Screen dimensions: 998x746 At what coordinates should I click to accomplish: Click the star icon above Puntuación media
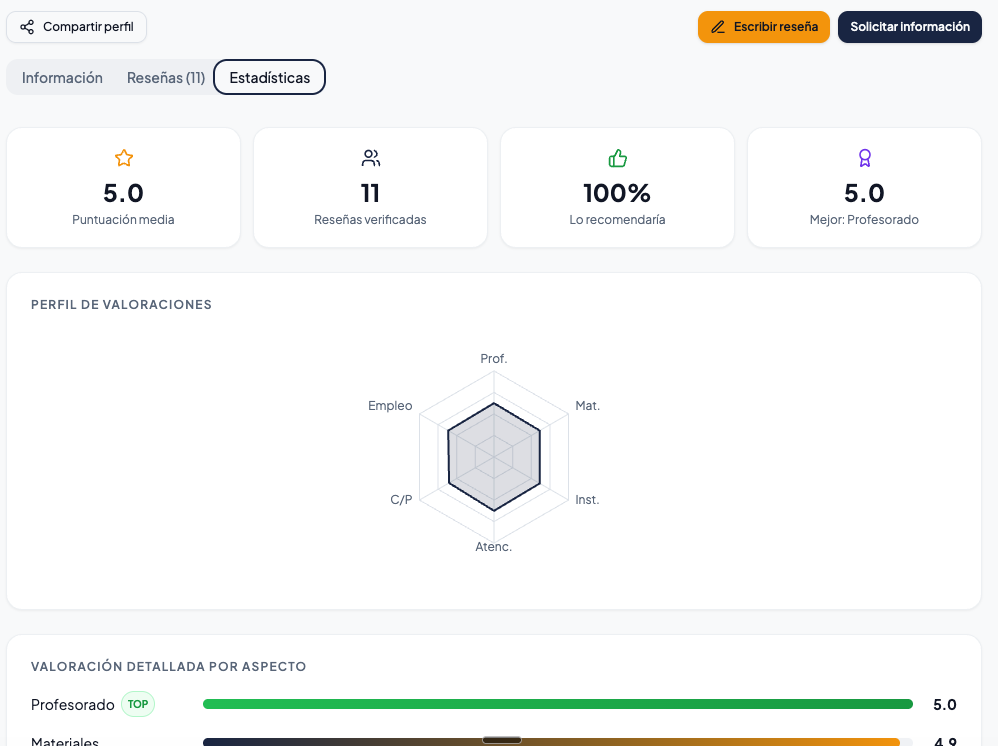(123, 158)
